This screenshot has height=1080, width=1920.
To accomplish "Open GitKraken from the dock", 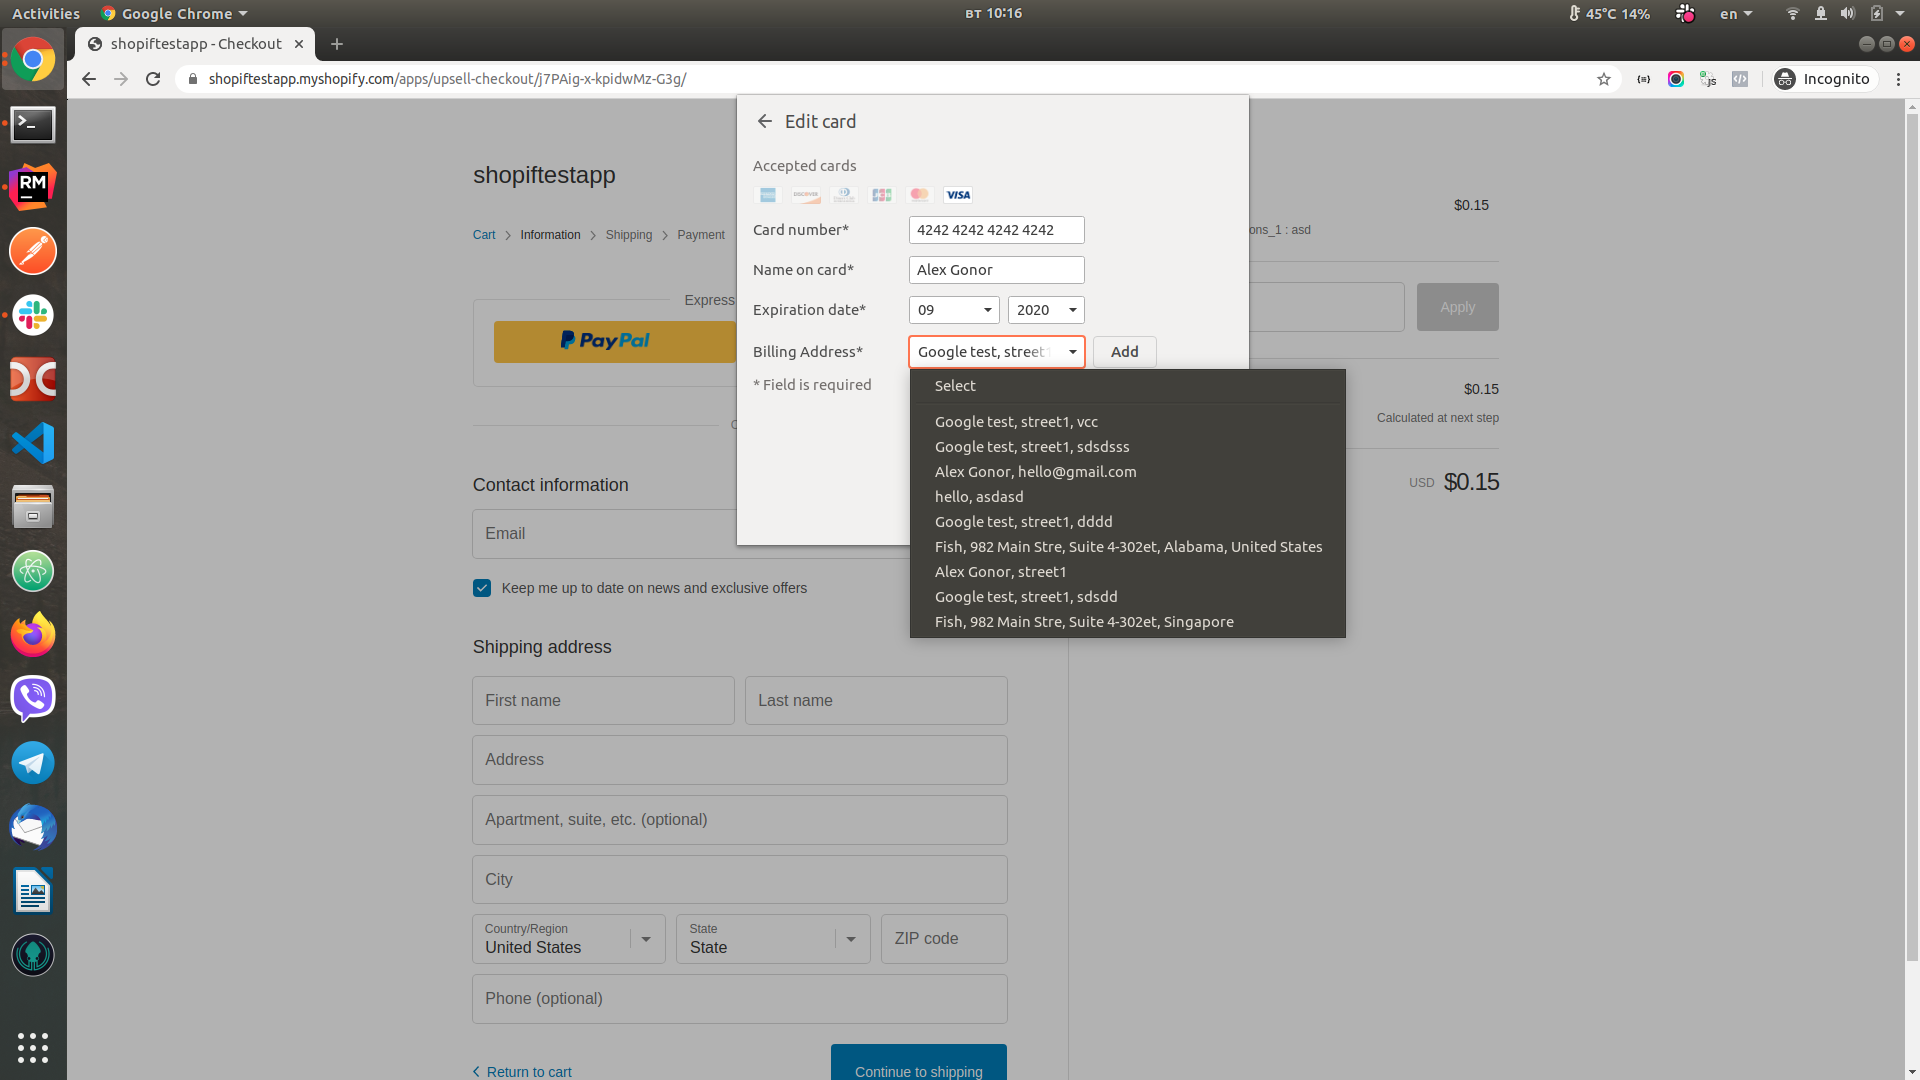I will click(33, 955).
